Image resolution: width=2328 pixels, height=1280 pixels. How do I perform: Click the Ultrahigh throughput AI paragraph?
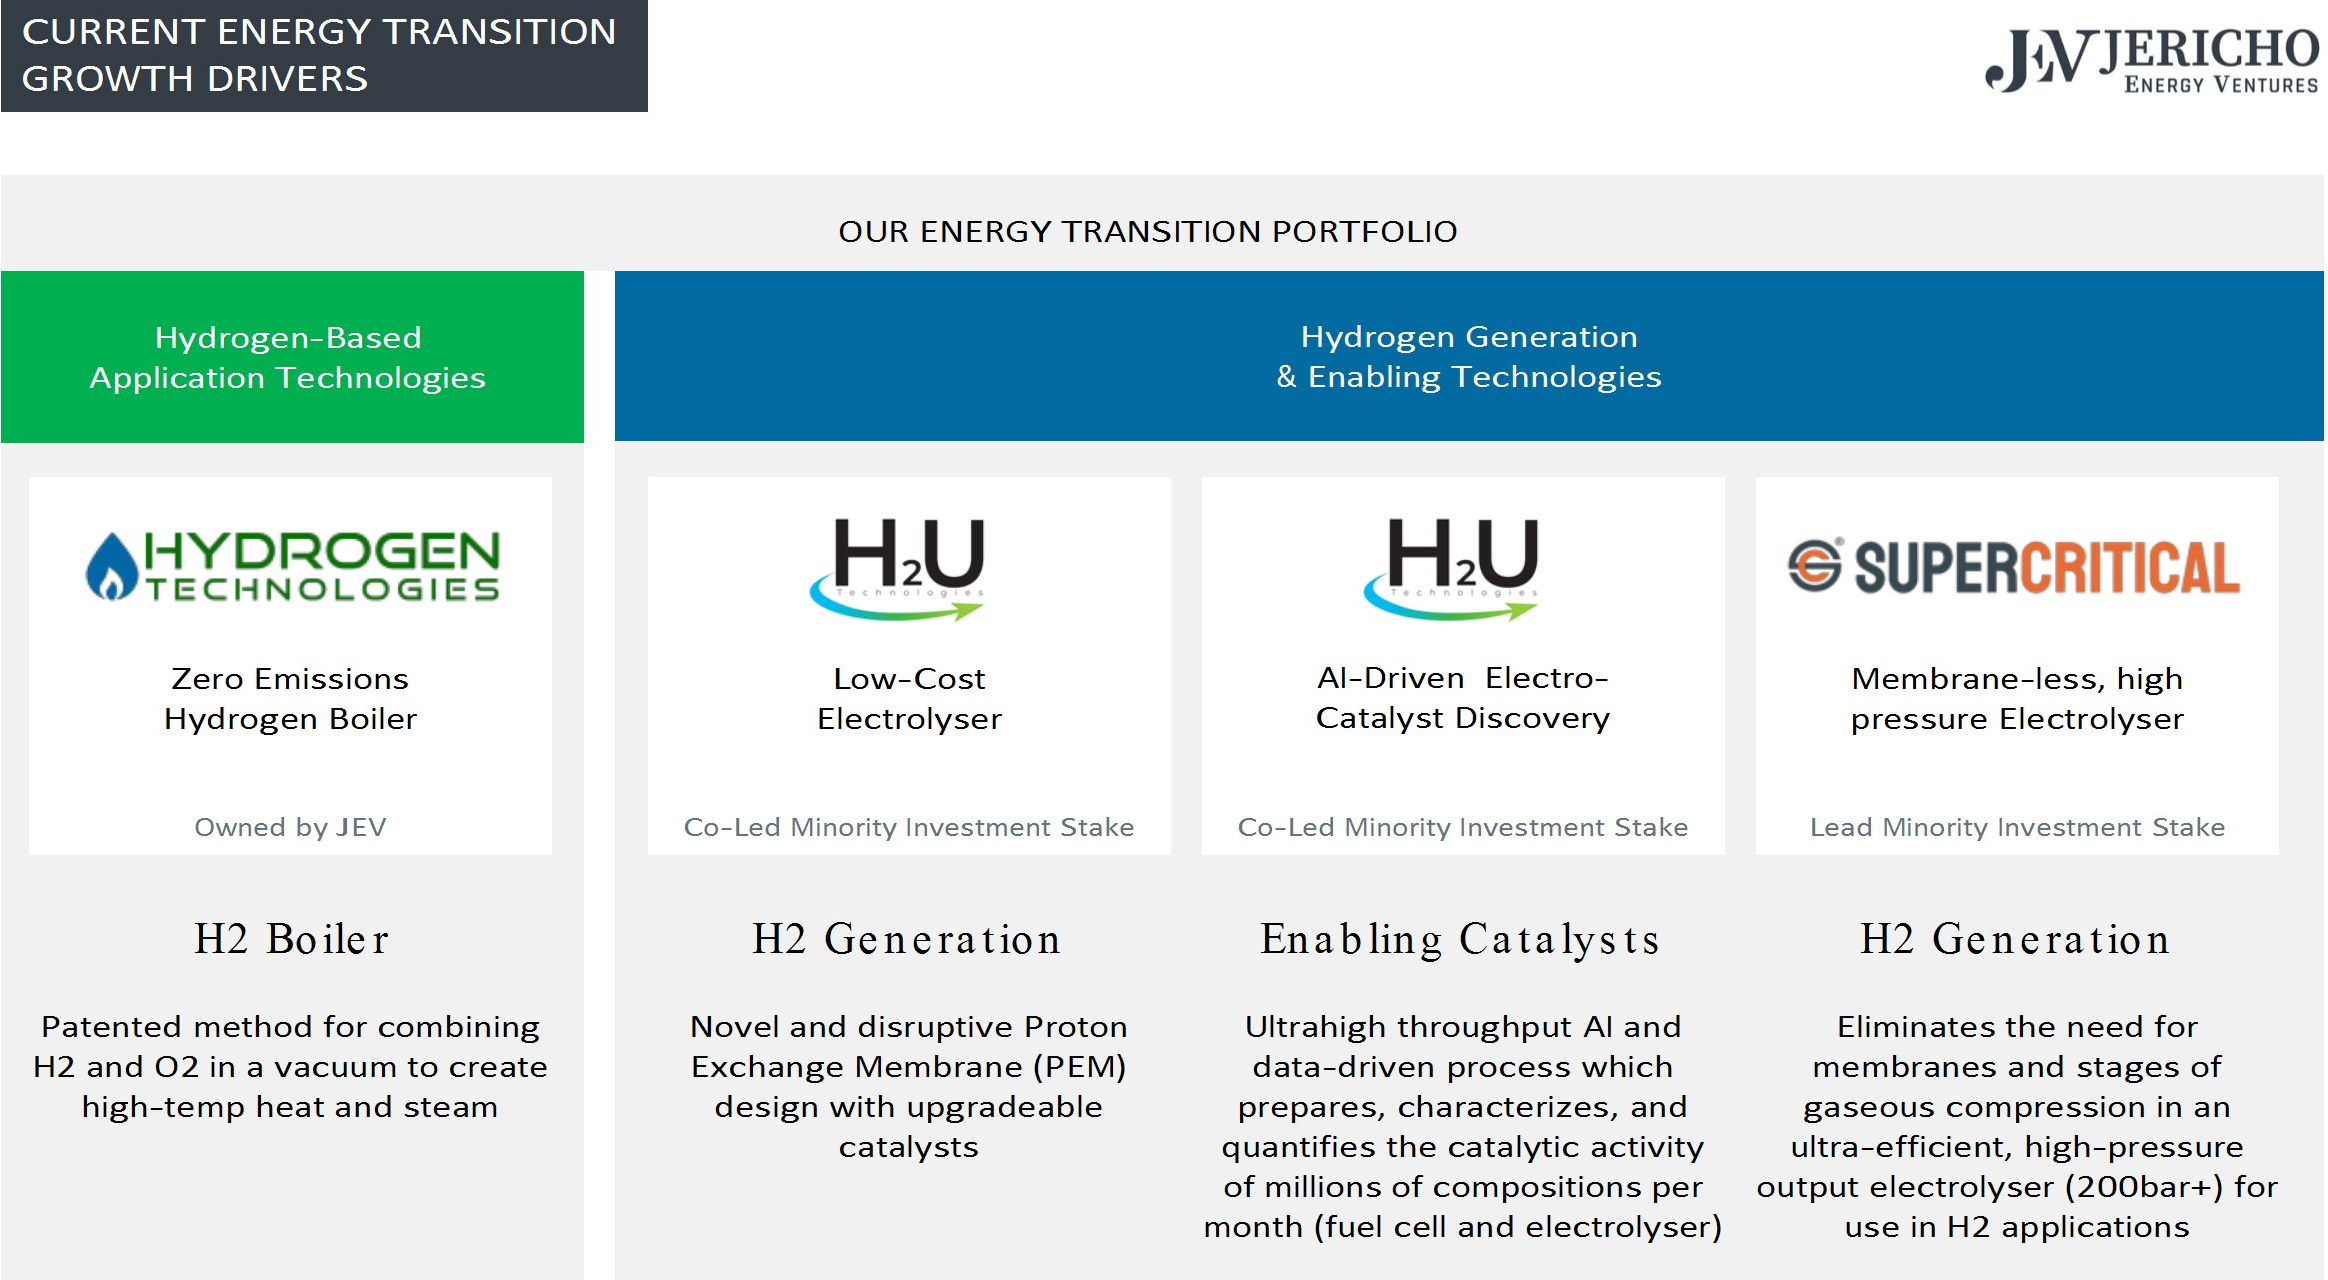click(x=1463, y=1126)
